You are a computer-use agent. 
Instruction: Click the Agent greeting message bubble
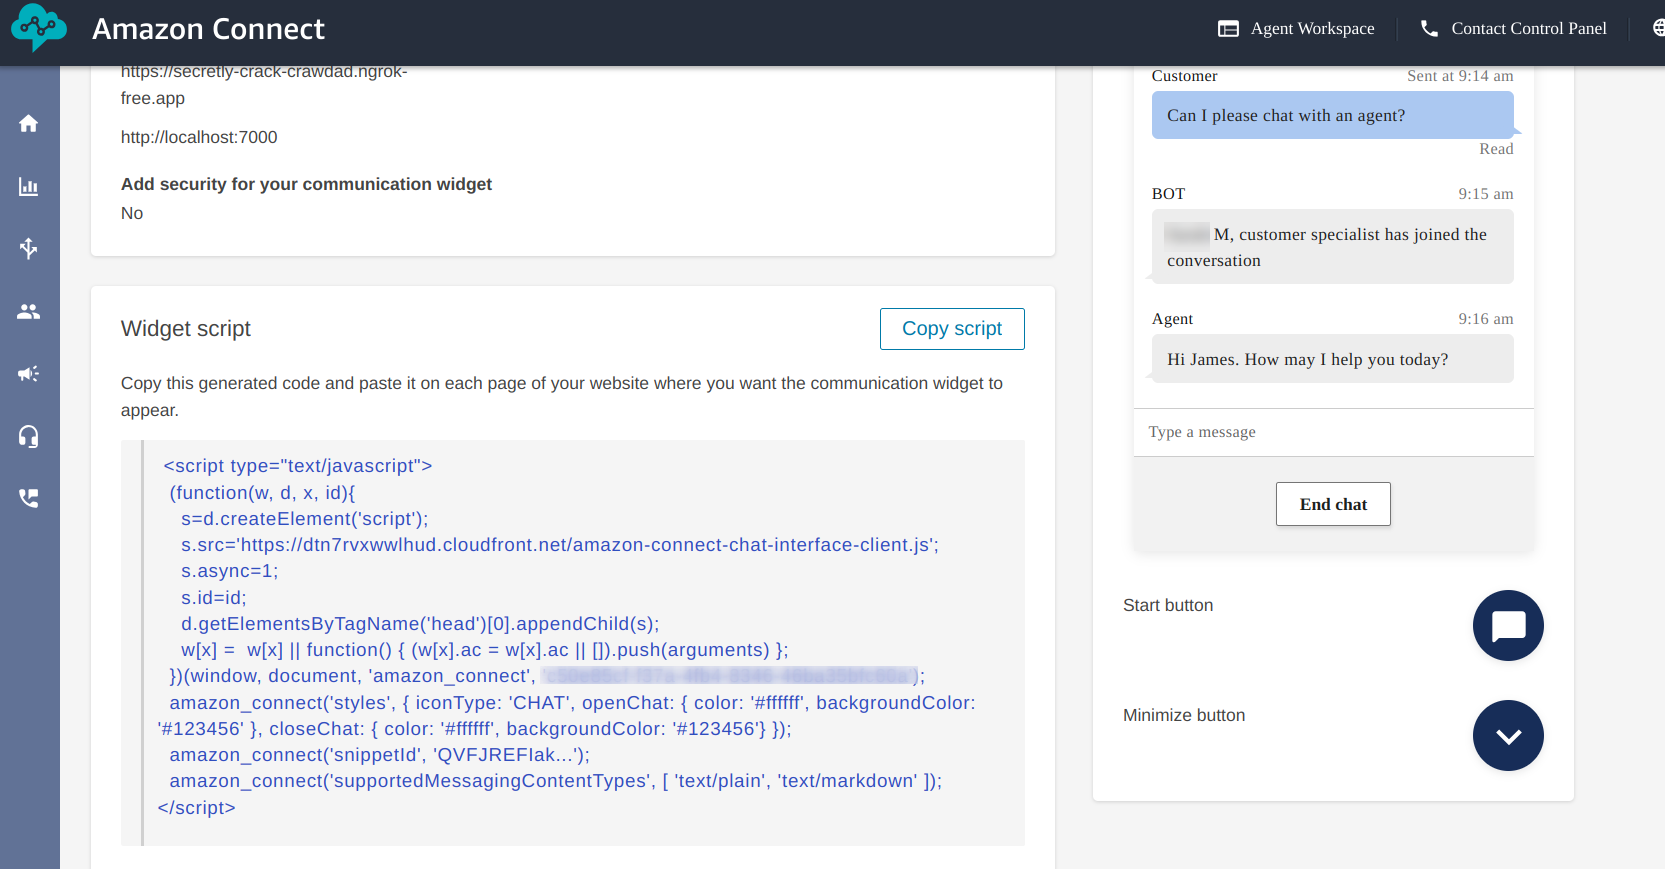tap(1332, 359)
